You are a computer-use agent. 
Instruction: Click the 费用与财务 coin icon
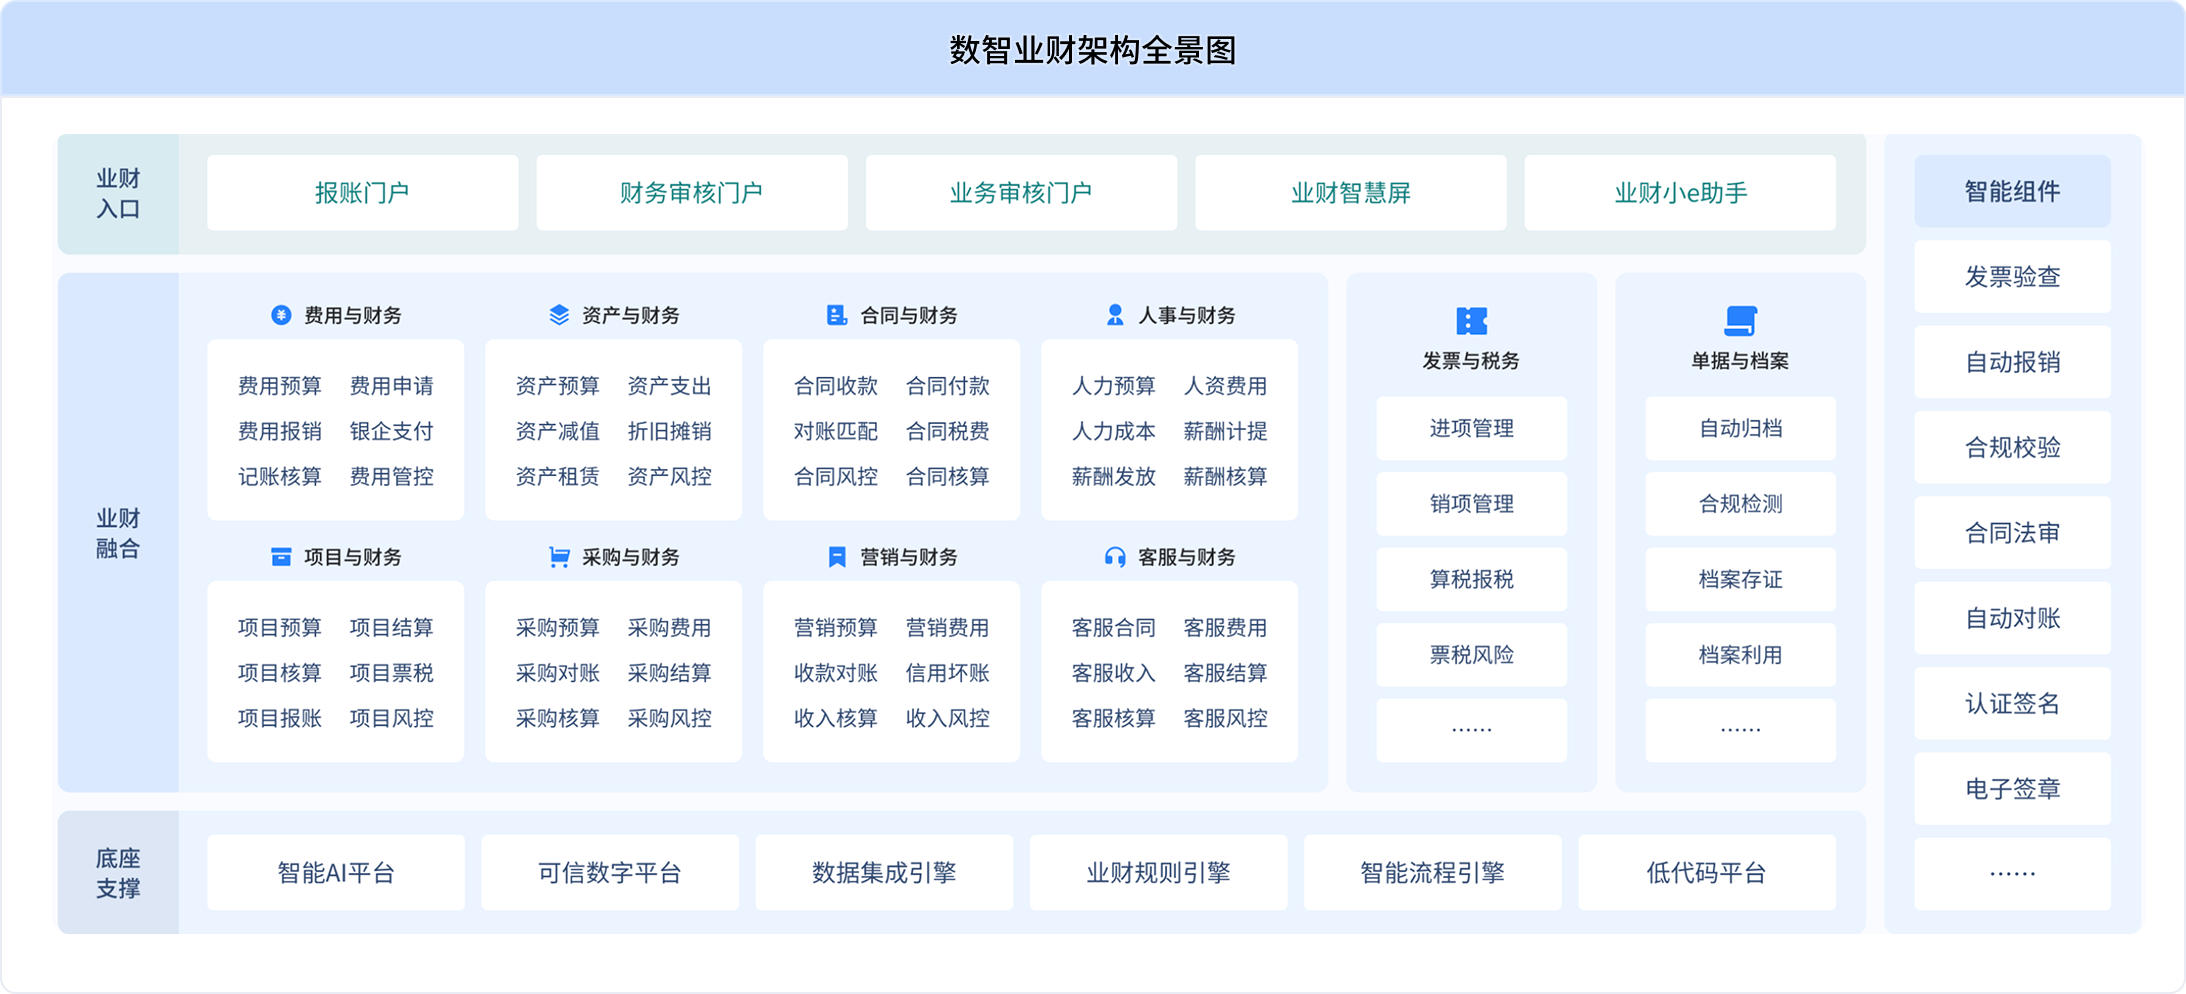[281, 315]
